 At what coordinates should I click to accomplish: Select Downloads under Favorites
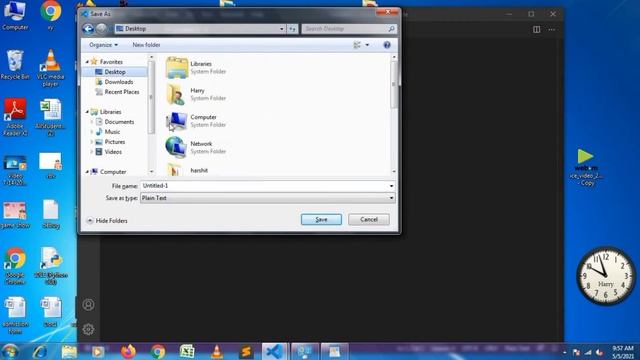(x=118, y=82)
